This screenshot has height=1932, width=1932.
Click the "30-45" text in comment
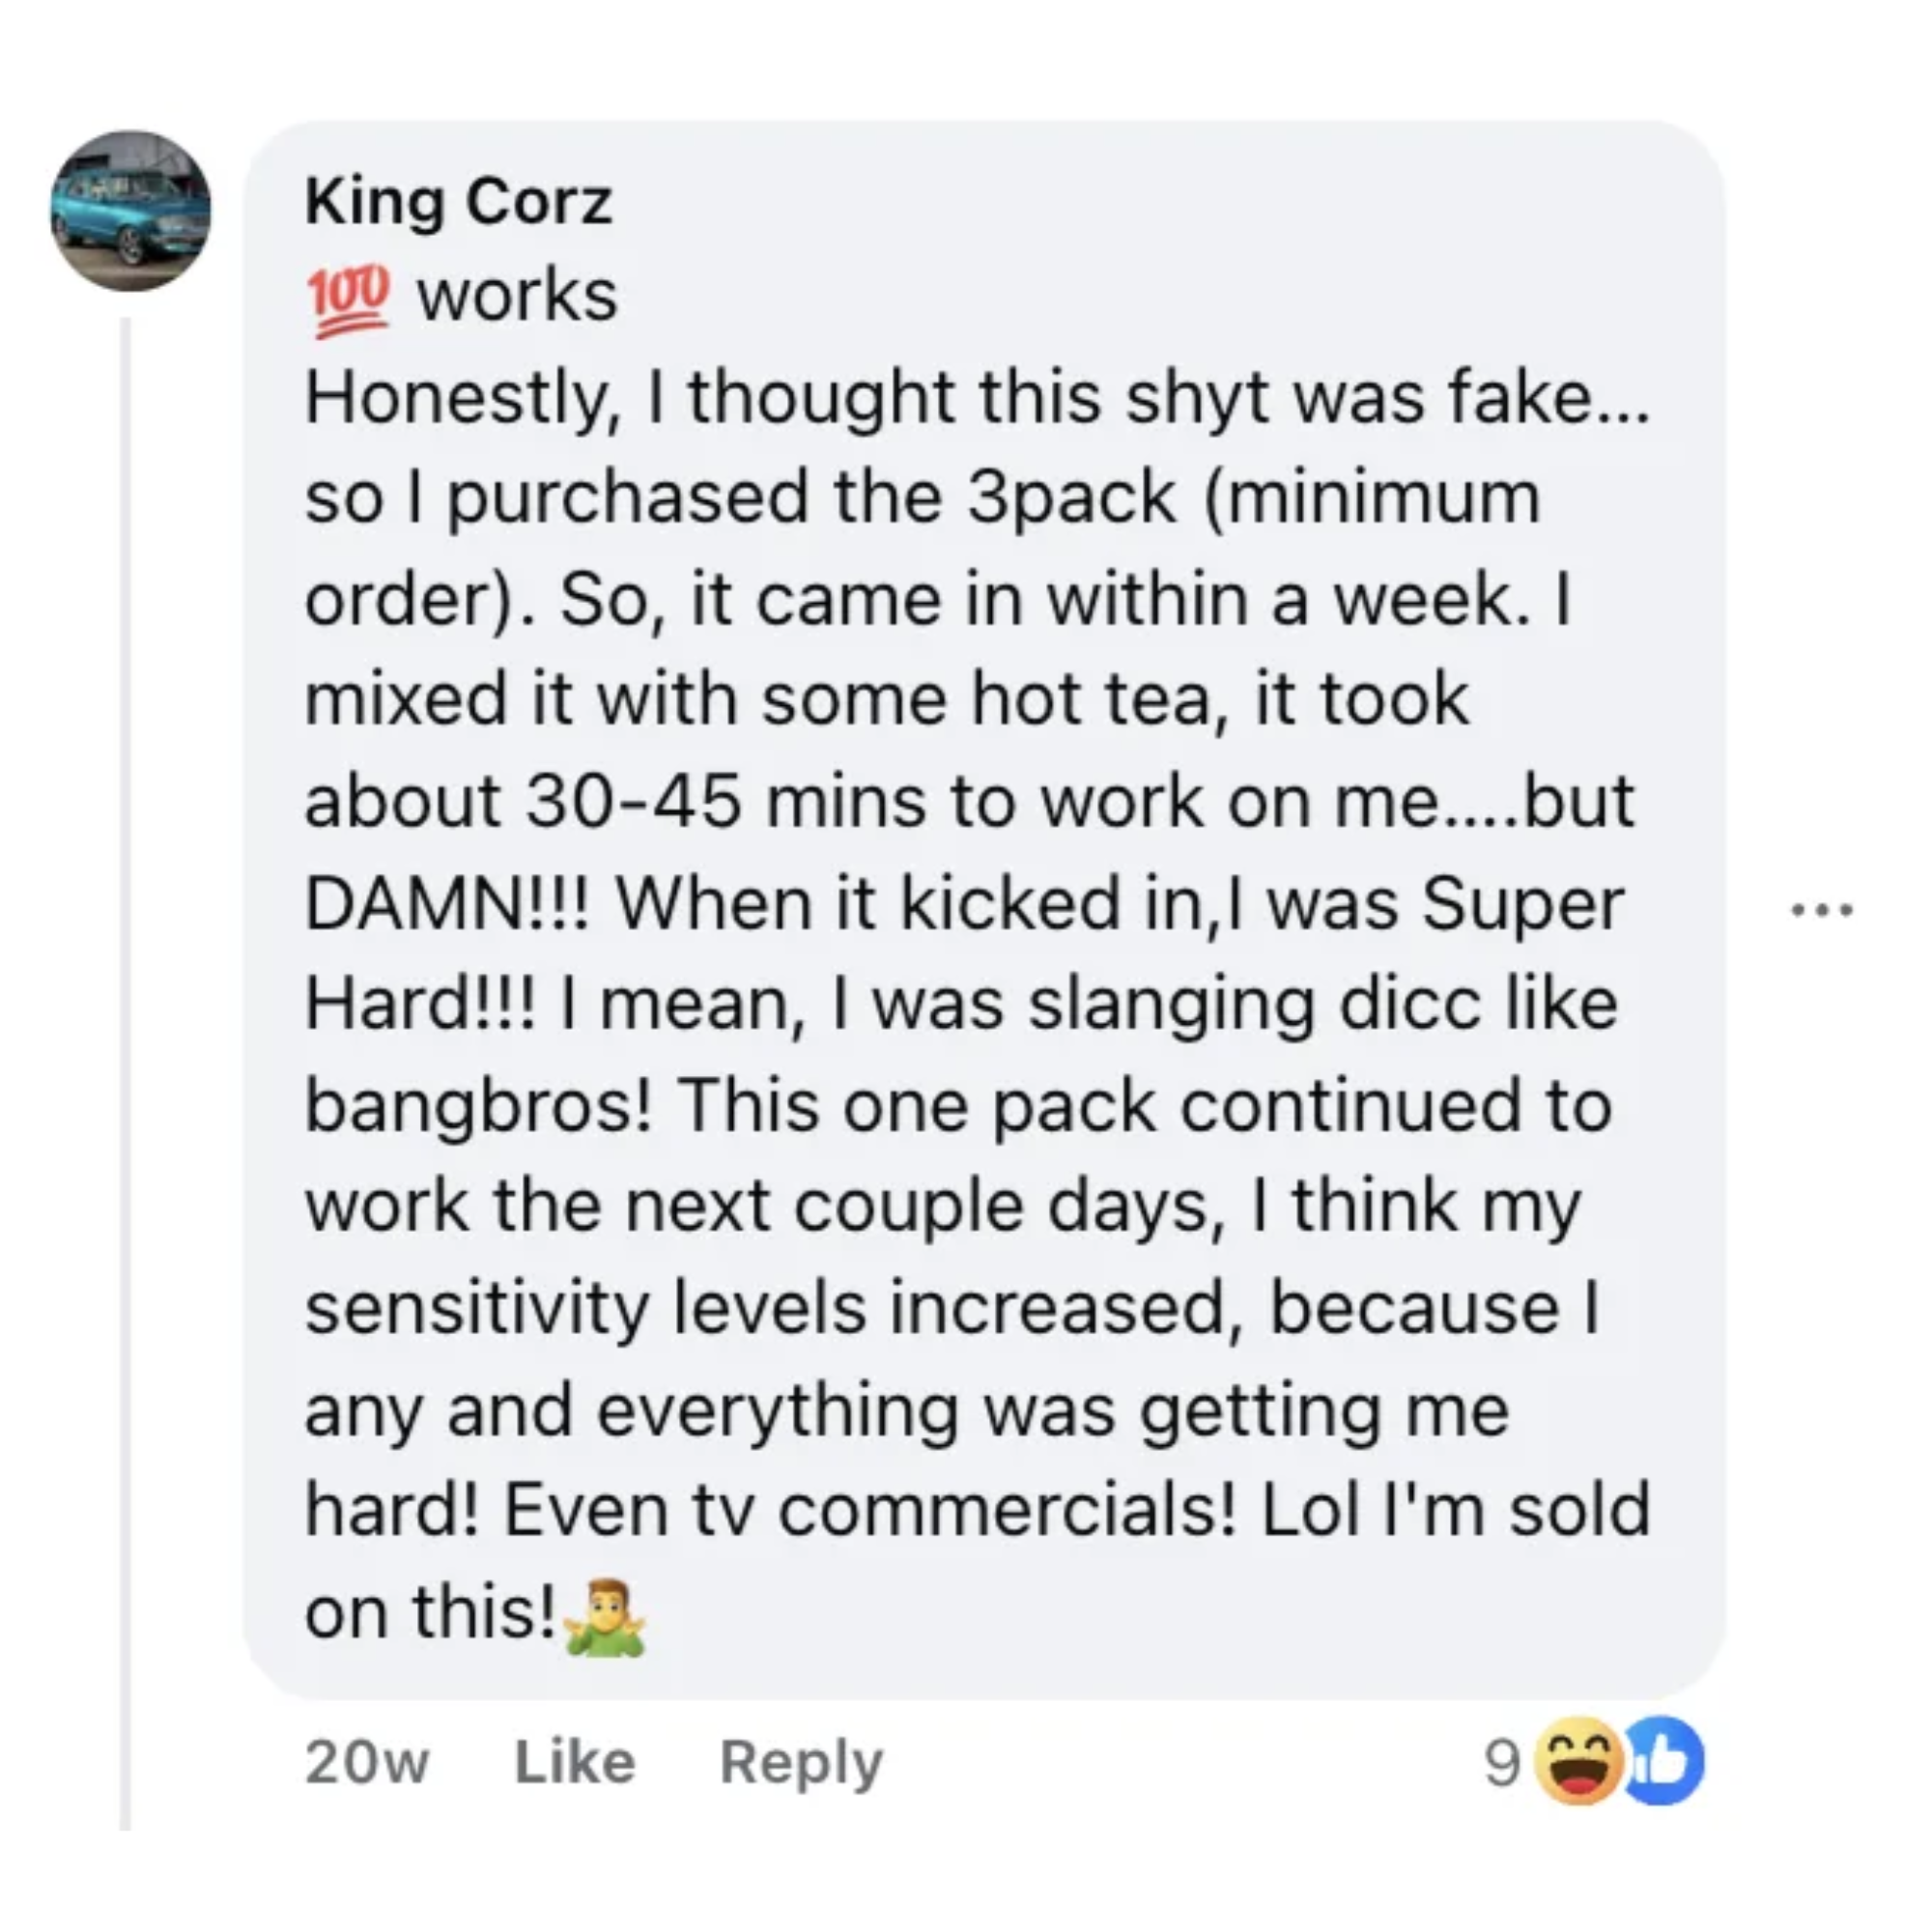point(634,803)
